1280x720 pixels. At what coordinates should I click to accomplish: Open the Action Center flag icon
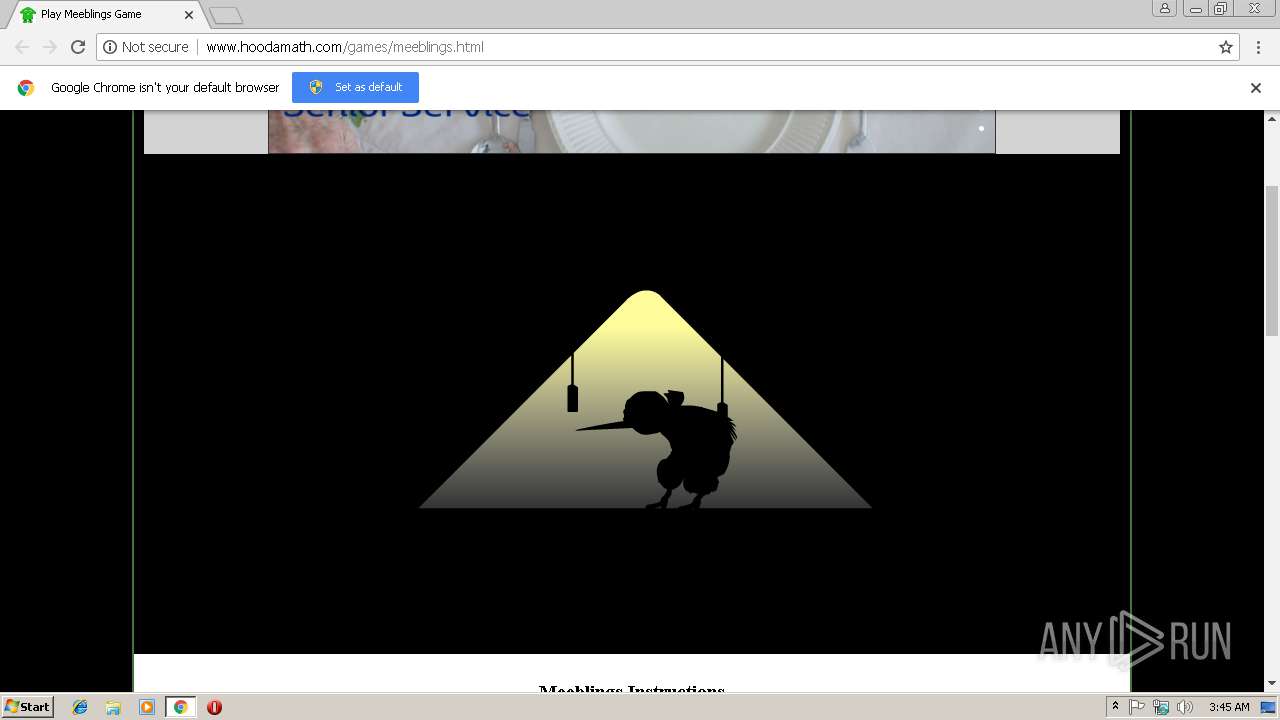pos(1137,707)
